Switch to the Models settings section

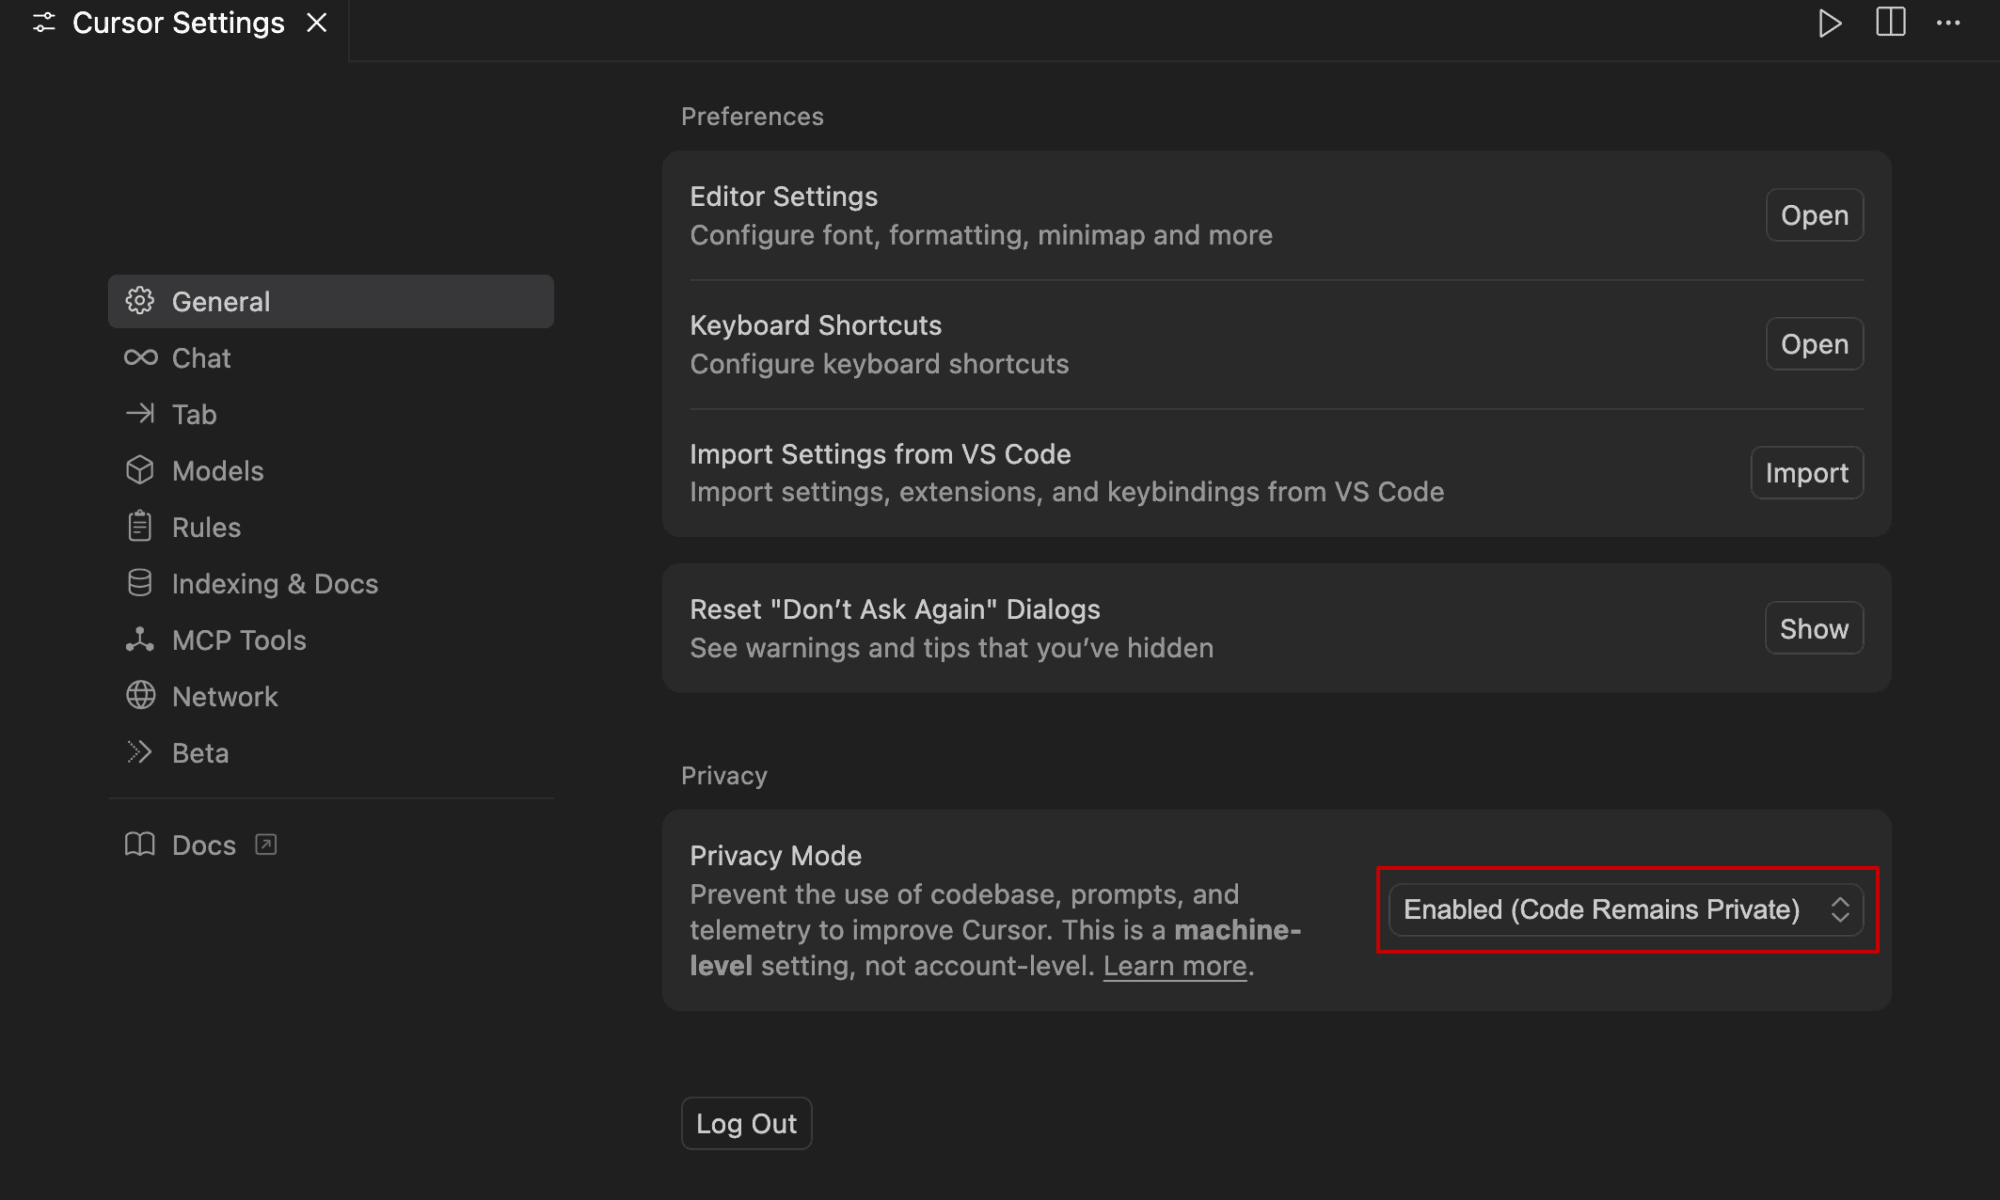[331, 470]
